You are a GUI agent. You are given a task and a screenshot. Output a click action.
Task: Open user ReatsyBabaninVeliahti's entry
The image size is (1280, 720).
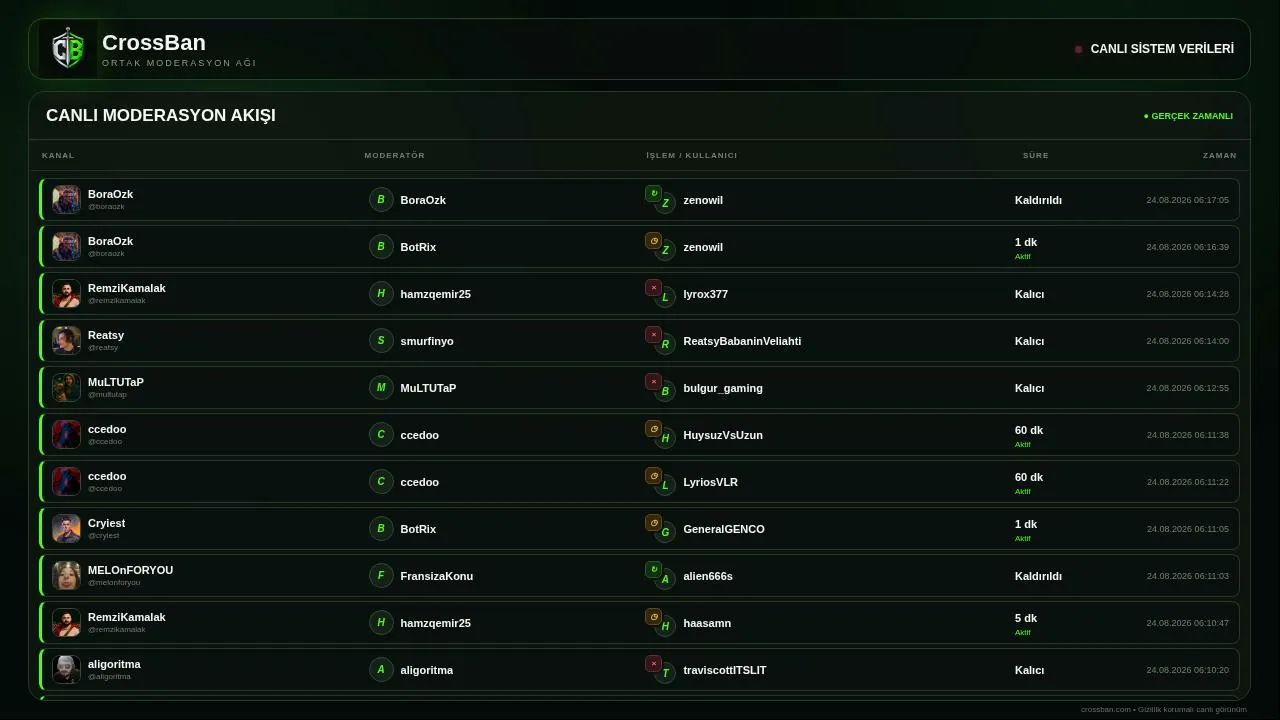coord(742,341)
